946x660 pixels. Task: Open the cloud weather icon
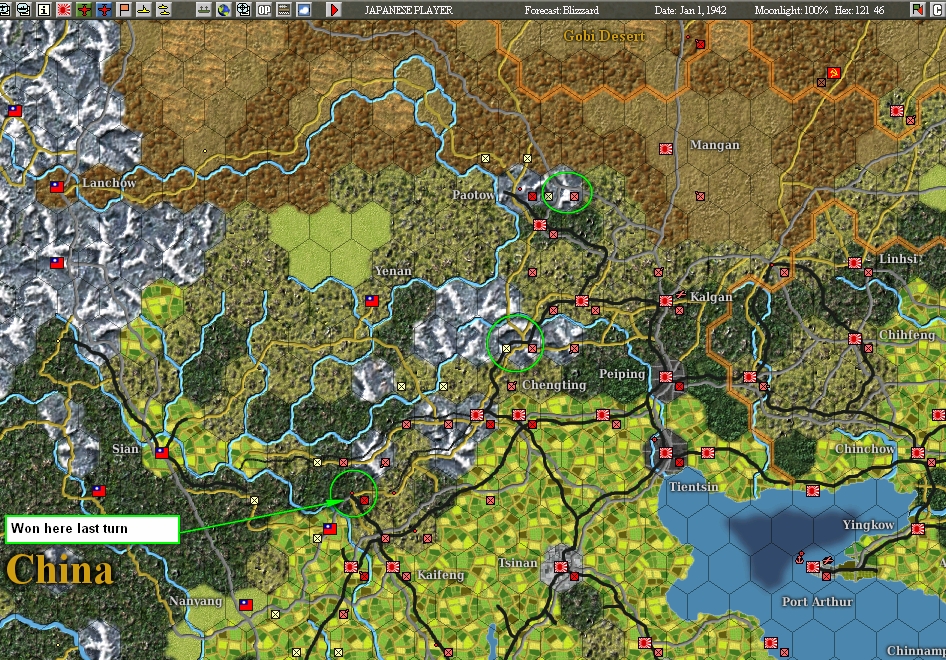(303, 10)
